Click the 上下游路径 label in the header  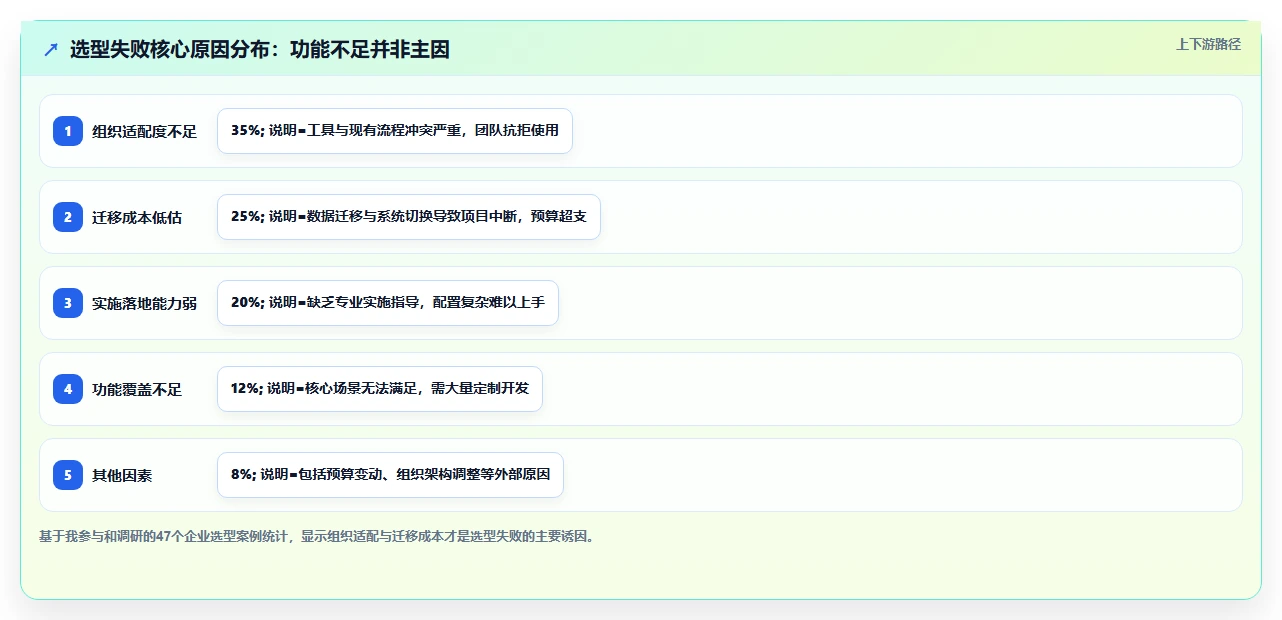tap(1209, 44)
